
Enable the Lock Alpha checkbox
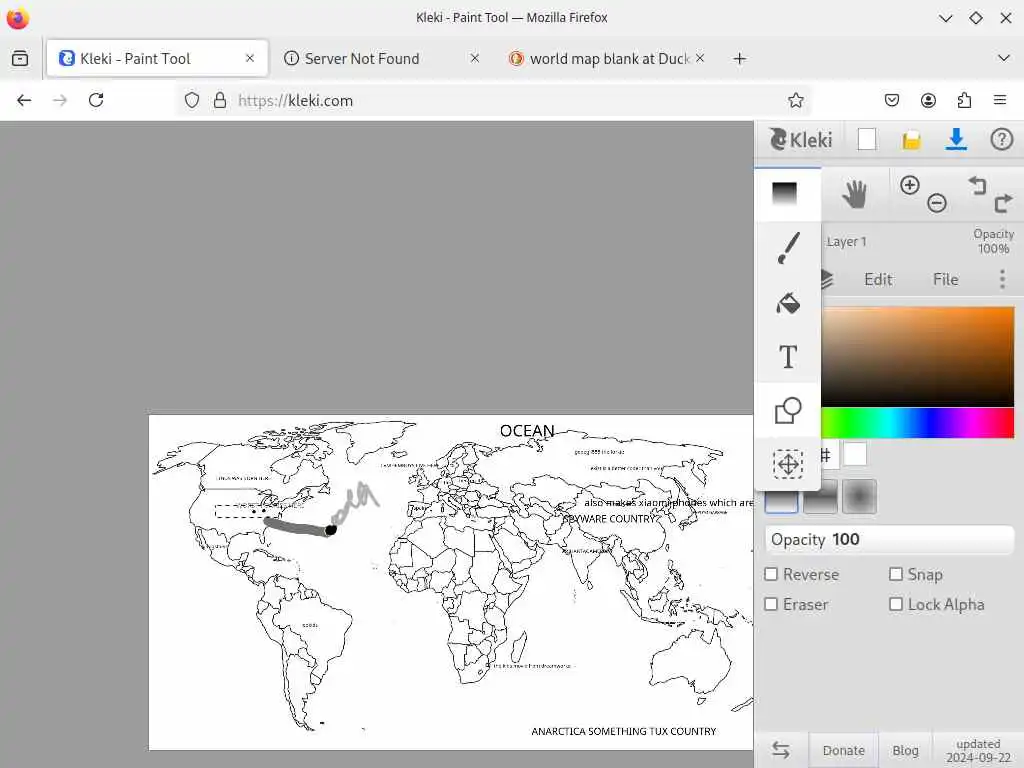click(x=896, y=604)
